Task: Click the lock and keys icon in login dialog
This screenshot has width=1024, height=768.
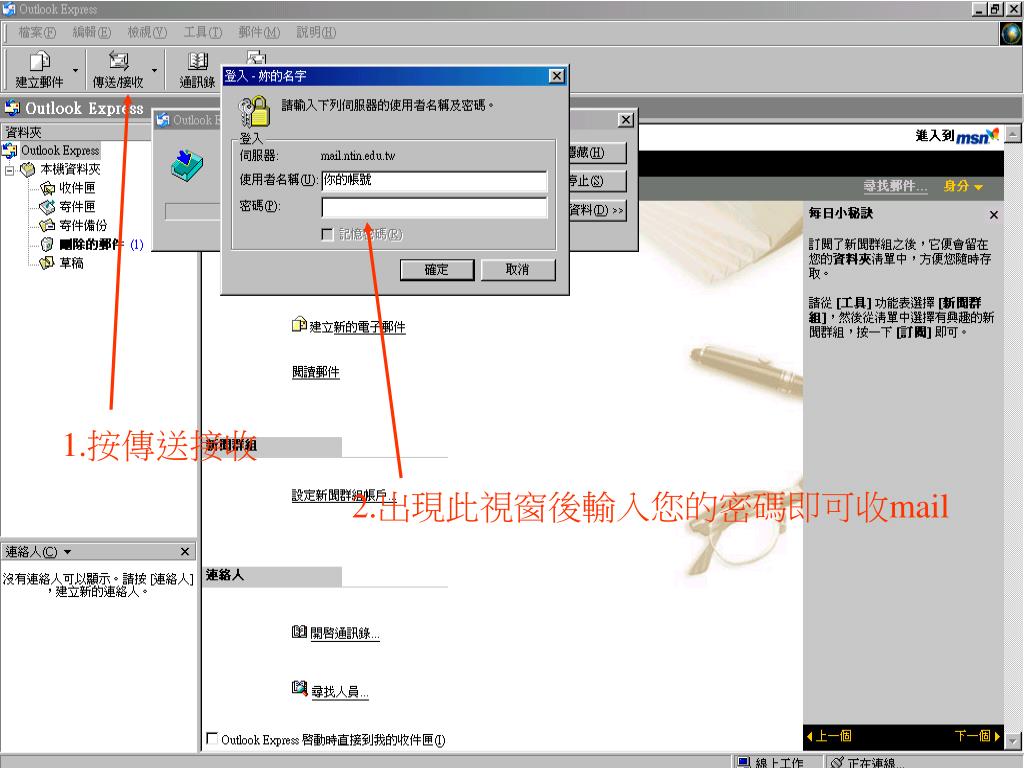Action: coord(255,111)
